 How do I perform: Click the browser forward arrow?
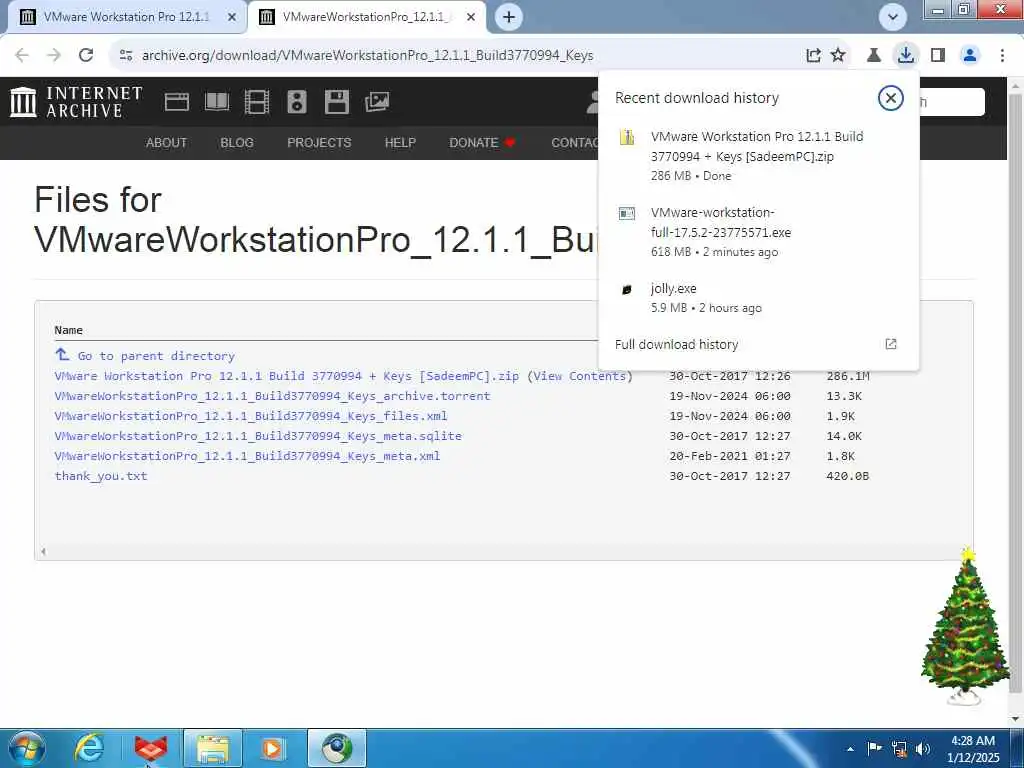(54, 56)
